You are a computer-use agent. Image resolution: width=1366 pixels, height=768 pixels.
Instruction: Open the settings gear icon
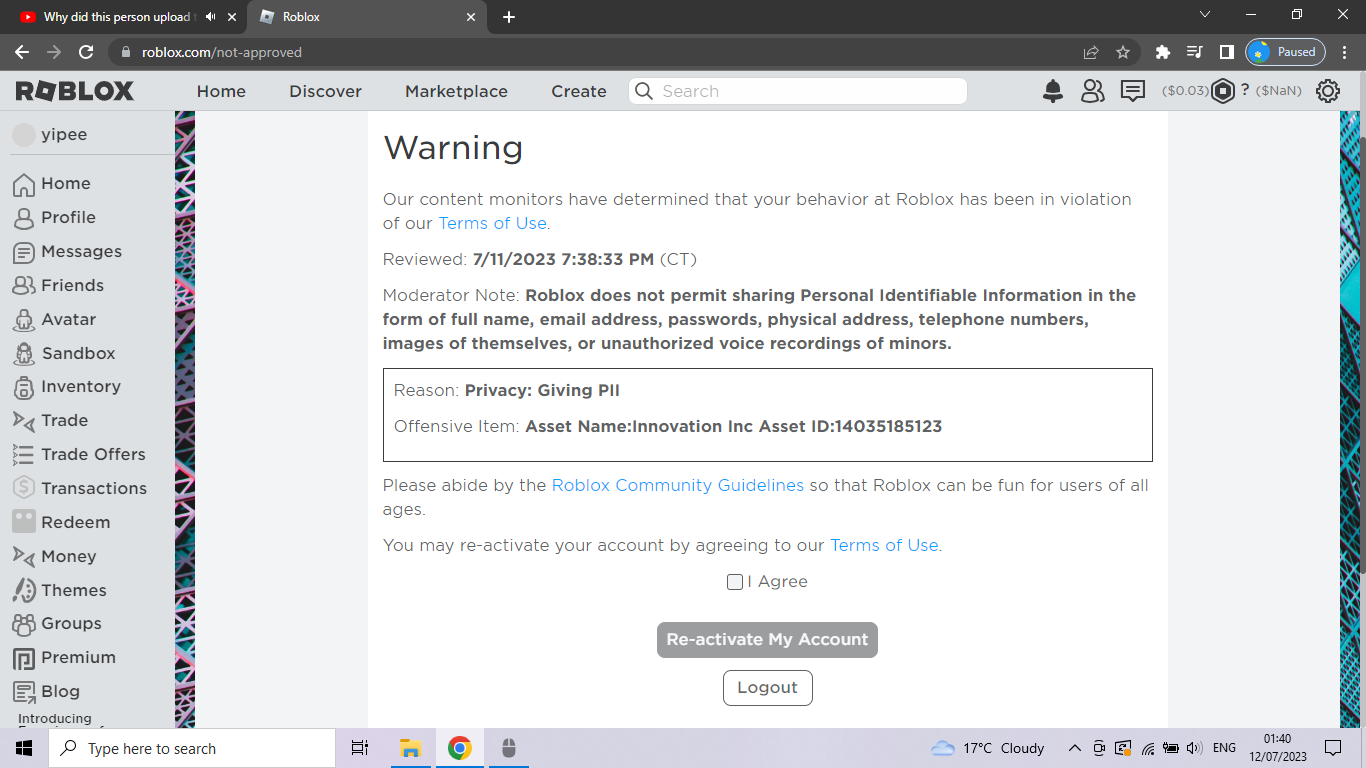(1328, 91)
